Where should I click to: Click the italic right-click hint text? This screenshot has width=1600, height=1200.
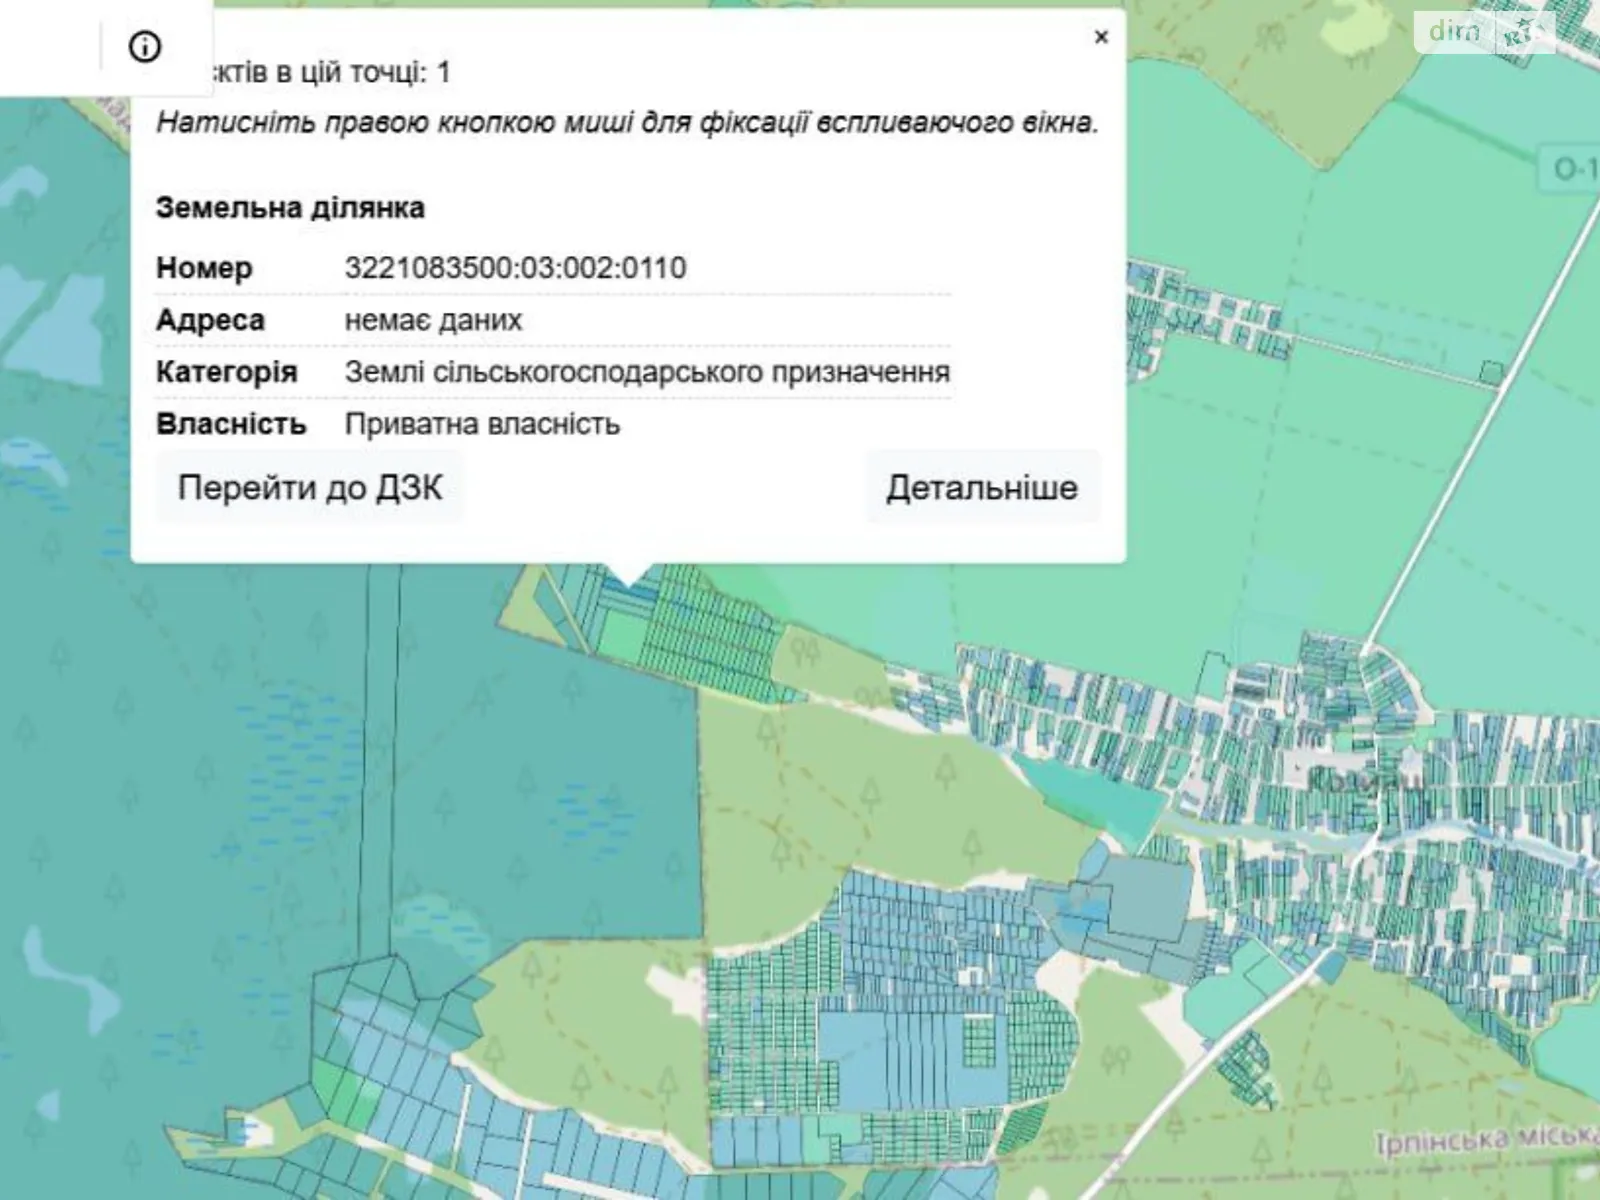[x=627, y=122]
